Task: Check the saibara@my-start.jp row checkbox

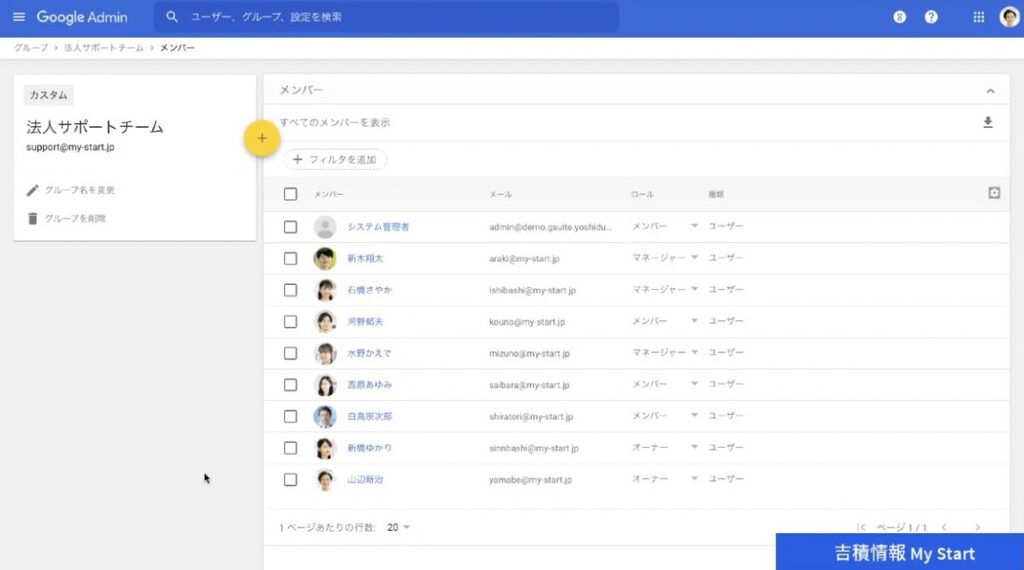Action: (291, 385)
